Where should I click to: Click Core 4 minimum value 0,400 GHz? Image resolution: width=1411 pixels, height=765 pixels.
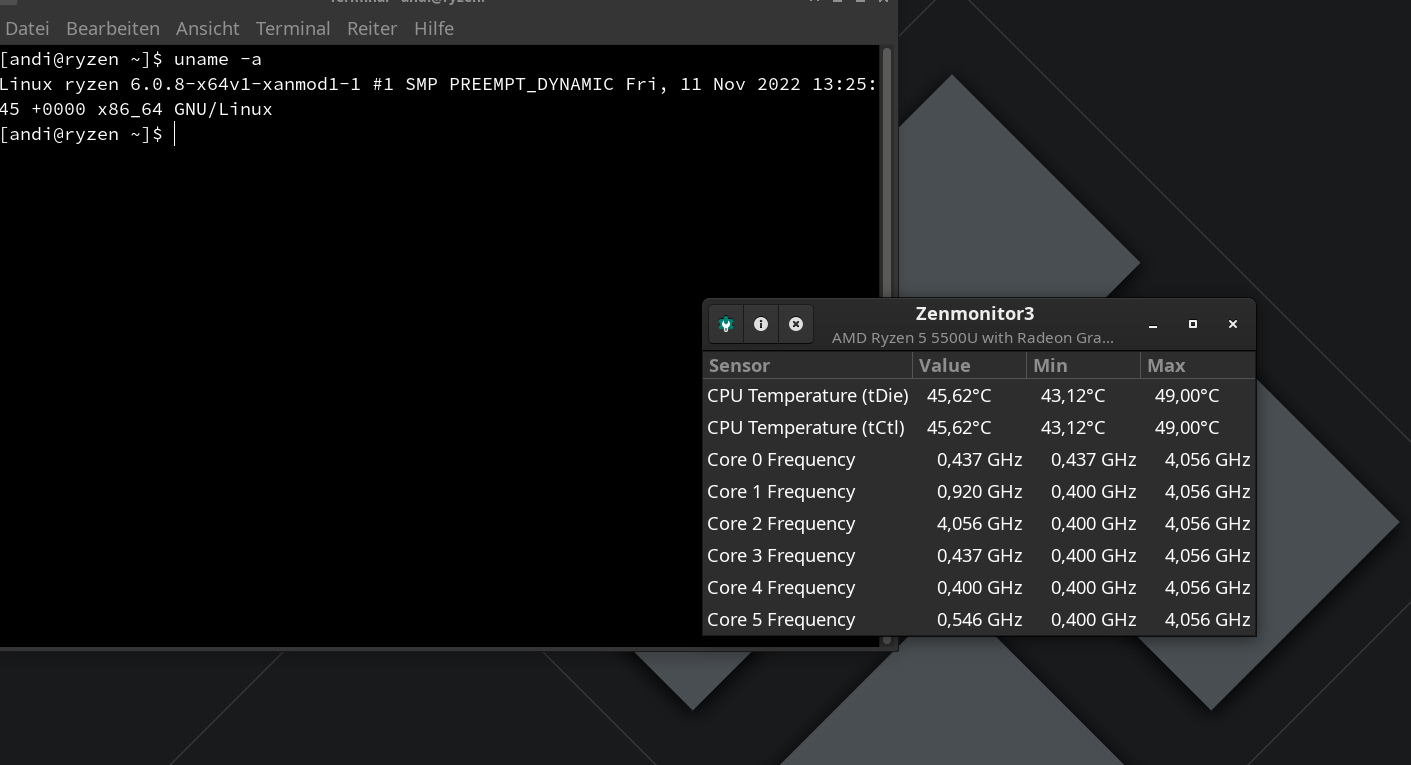click(x=1094, y=588)
